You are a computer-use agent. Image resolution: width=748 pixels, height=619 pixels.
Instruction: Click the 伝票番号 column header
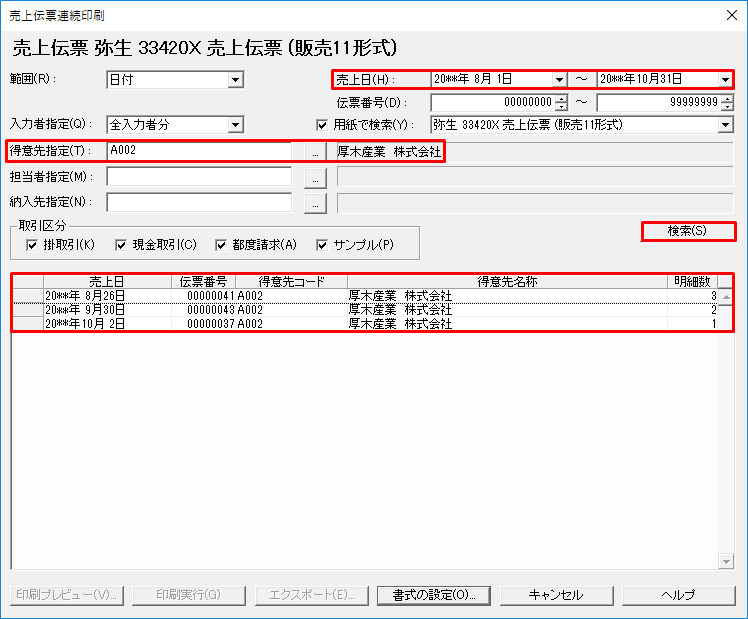point(204,281)
